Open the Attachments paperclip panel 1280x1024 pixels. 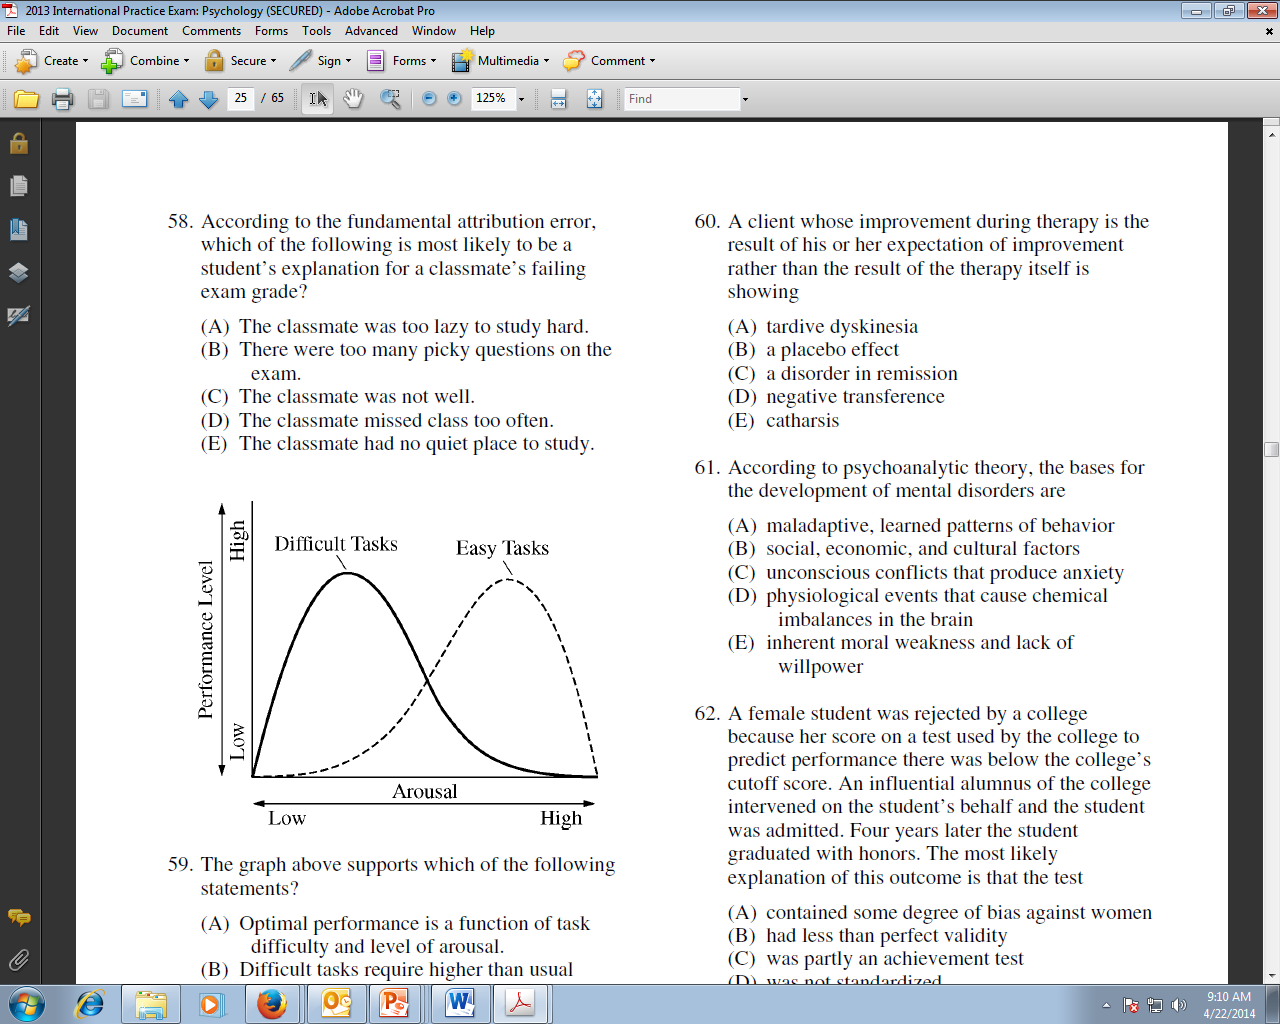point(18,960)
